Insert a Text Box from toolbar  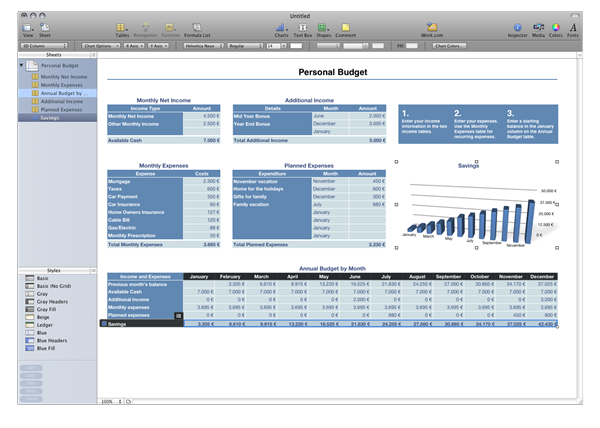[303, 29]
